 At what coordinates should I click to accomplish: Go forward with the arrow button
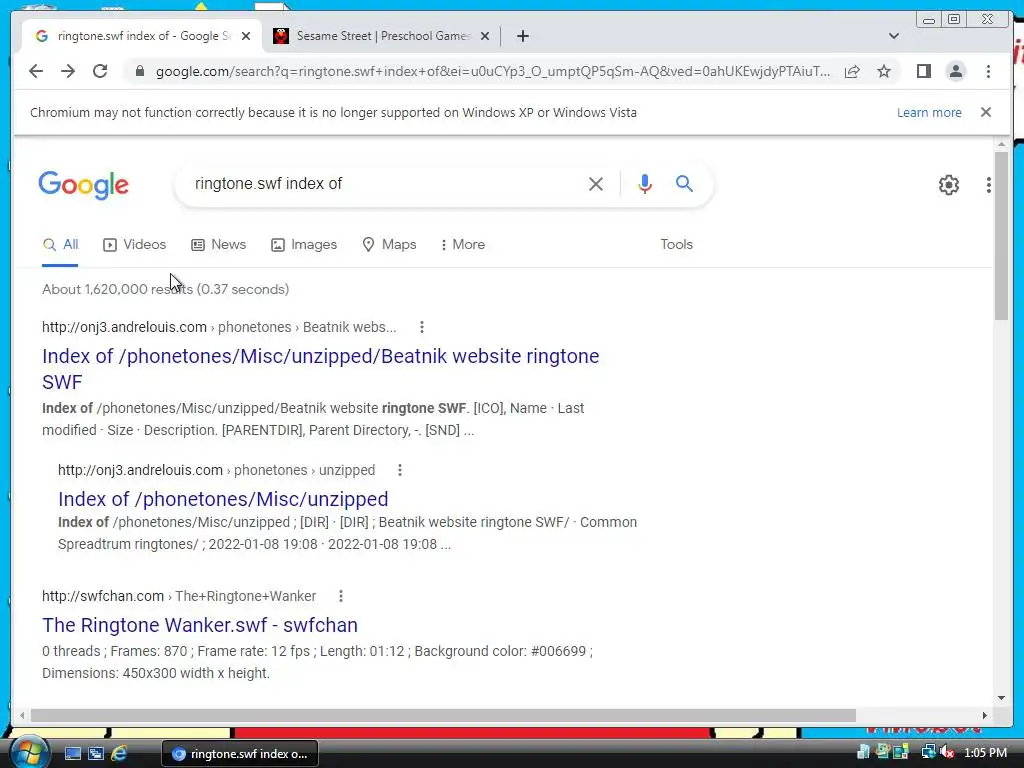coord(68,71)
